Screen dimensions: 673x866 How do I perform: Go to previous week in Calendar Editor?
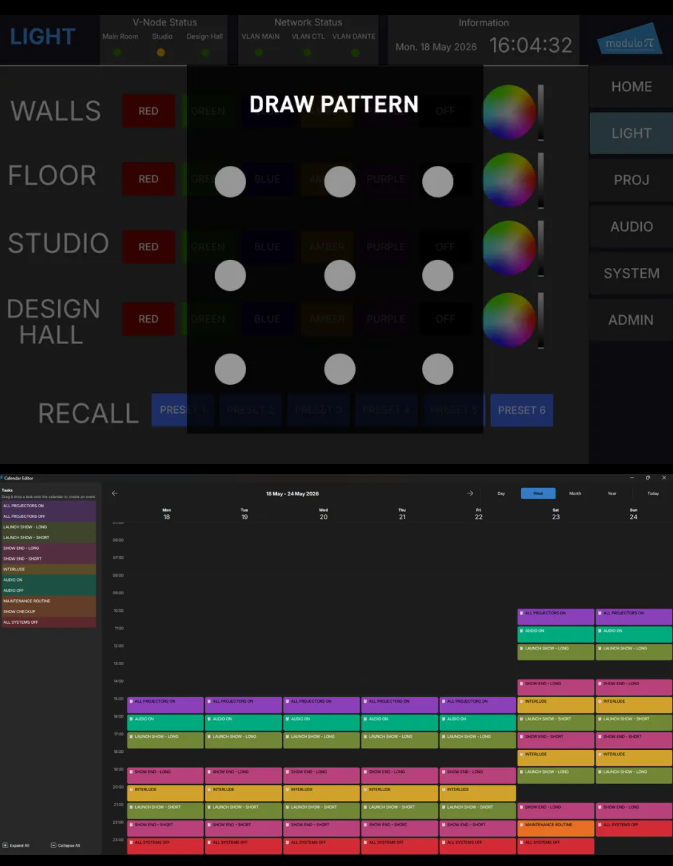point(114,493)
